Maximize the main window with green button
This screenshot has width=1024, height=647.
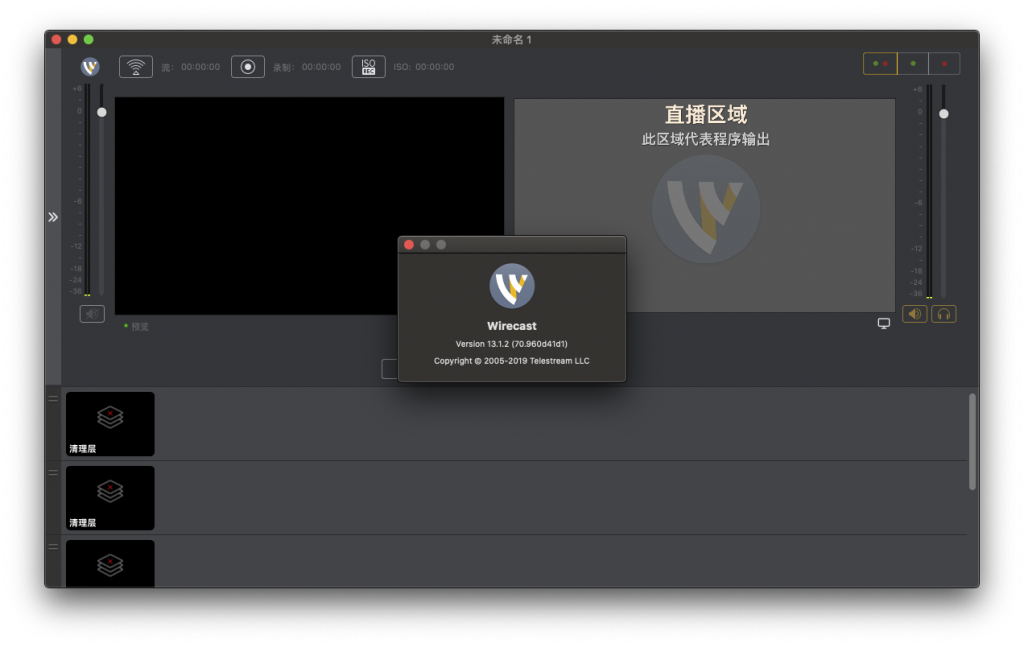89,40
